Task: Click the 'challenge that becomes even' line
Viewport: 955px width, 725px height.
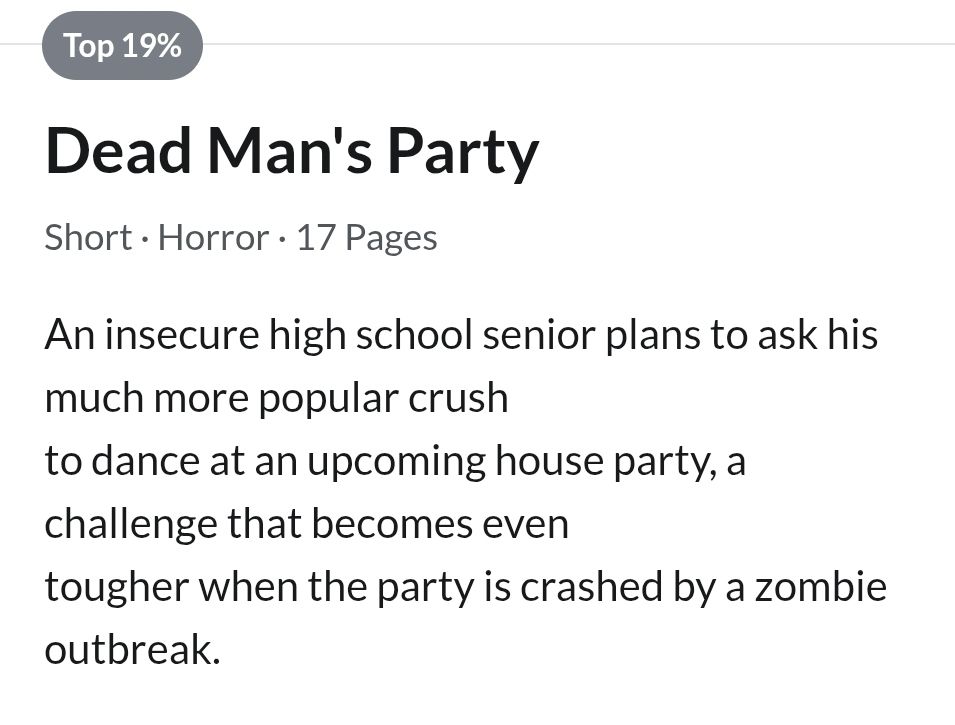Action: (306, 524)
